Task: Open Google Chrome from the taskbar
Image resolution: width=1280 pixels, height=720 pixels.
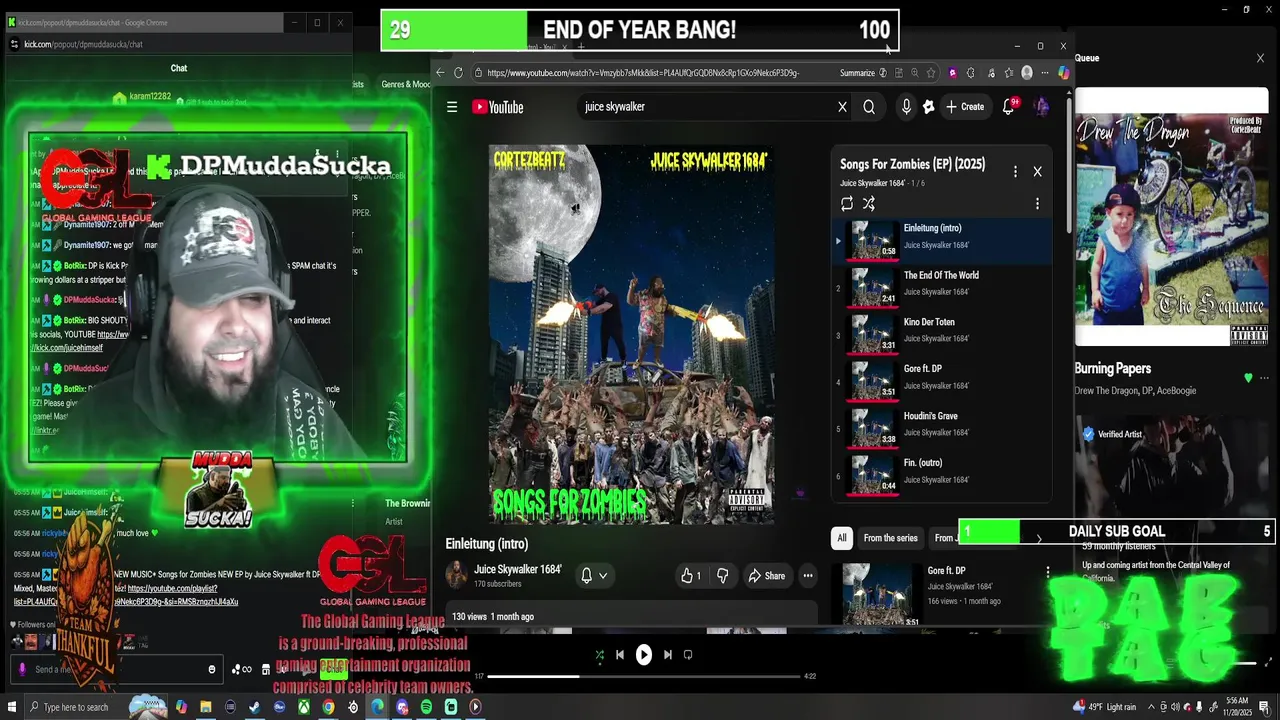Action: (x=328, y=707)
